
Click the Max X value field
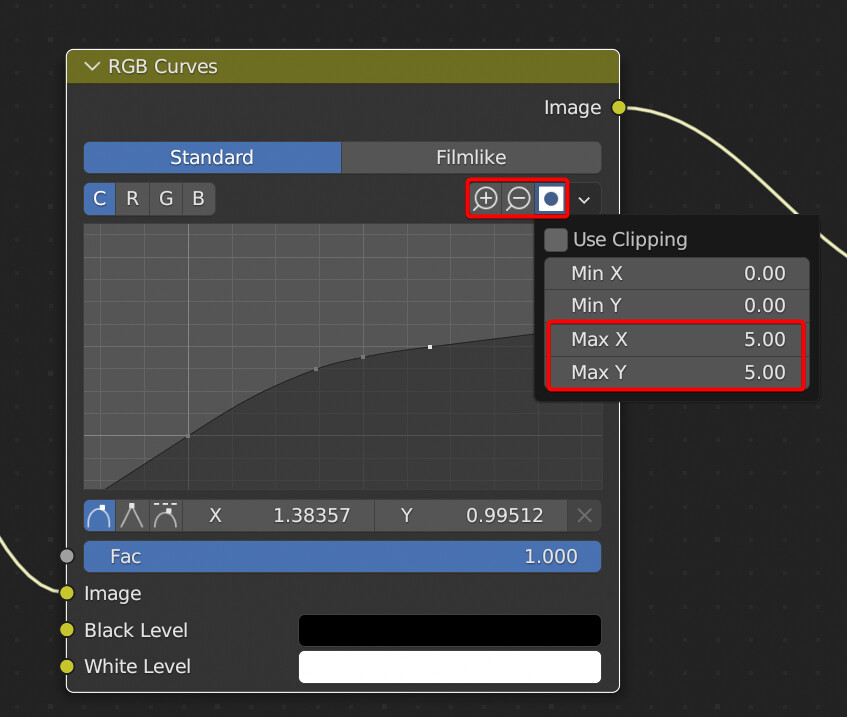[677, 339]
